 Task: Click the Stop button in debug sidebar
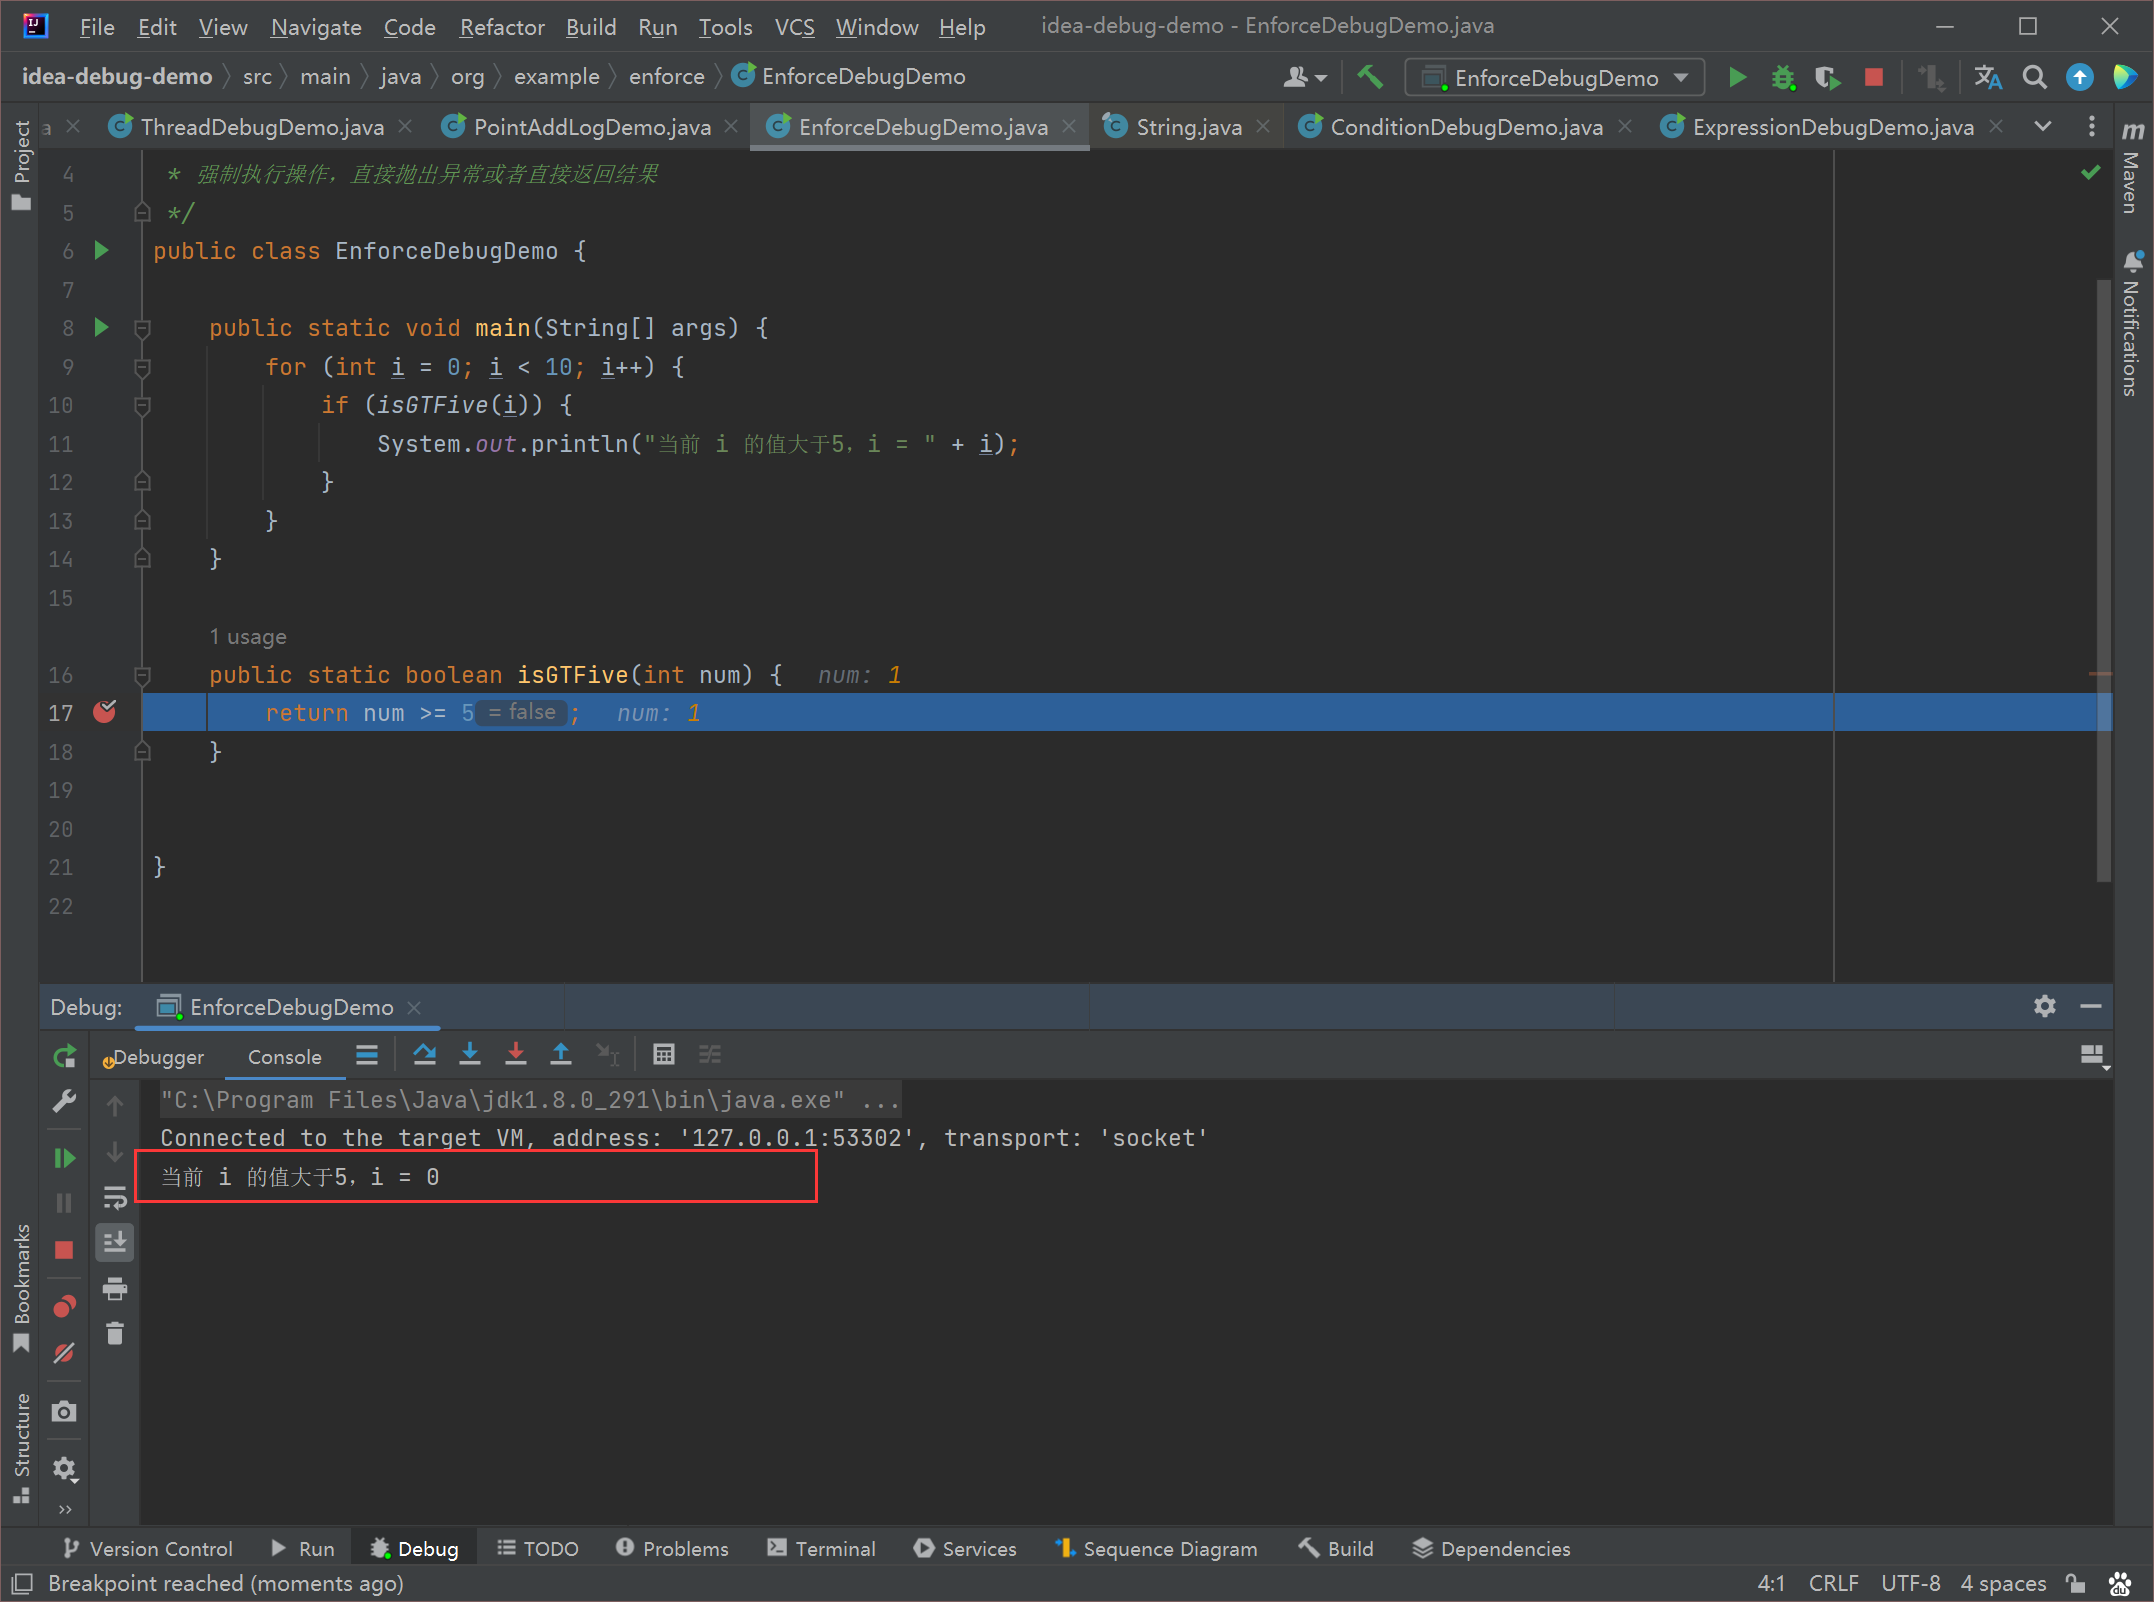point(64,1250)
